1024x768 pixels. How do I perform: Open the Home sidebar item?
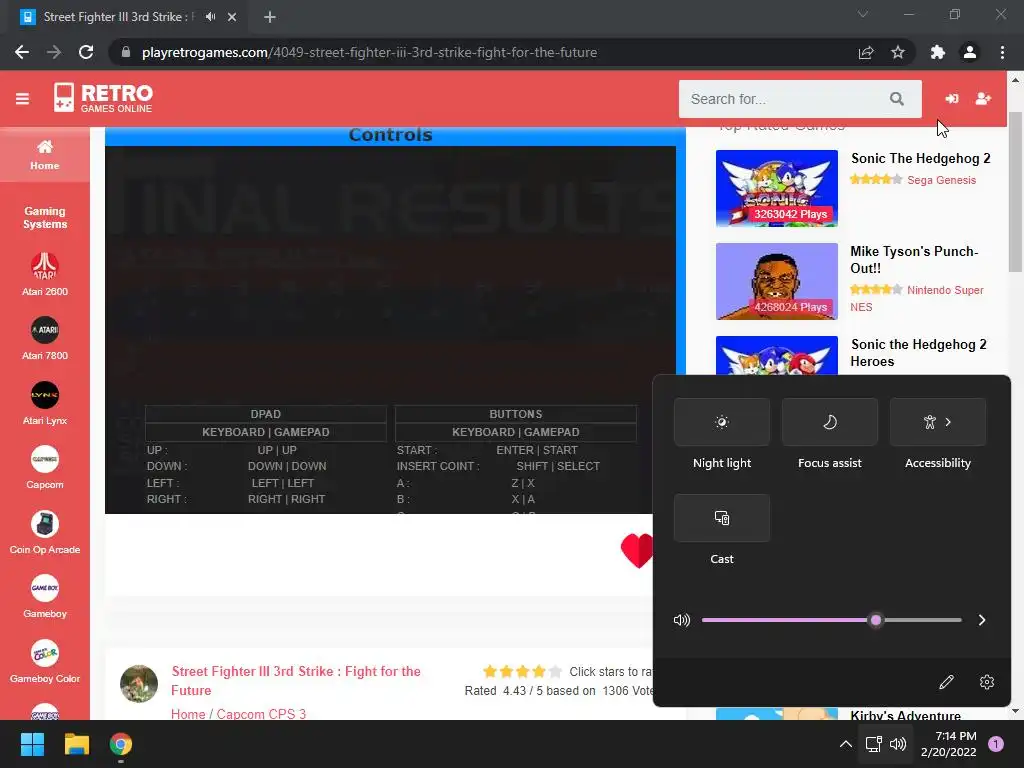click(44, 155)
